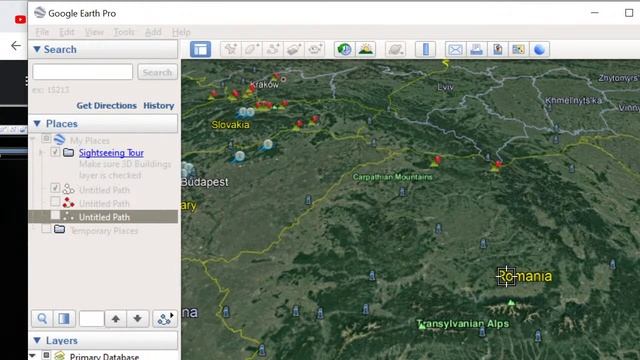Image resolution: width=640 pixels, height=360 pixels.
Task: Toggle the My Places checkbox
Action: pos(46,139)
